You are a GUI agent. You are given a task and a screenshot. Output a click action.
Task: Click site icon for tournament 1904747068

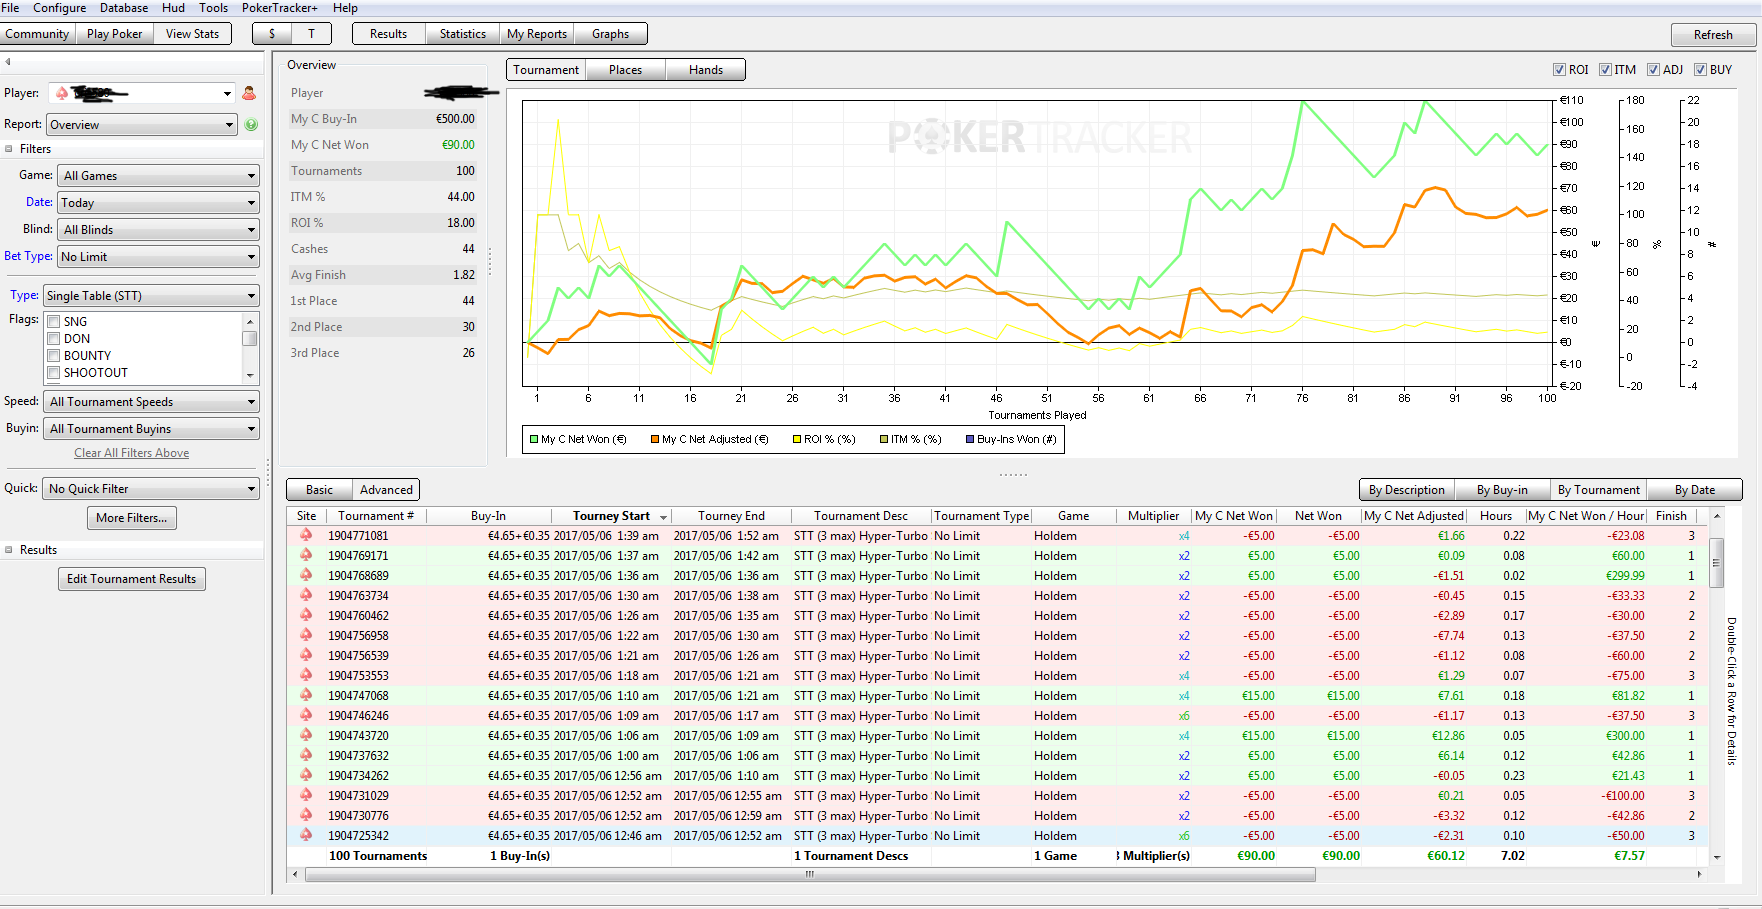(x=306, y=695)
